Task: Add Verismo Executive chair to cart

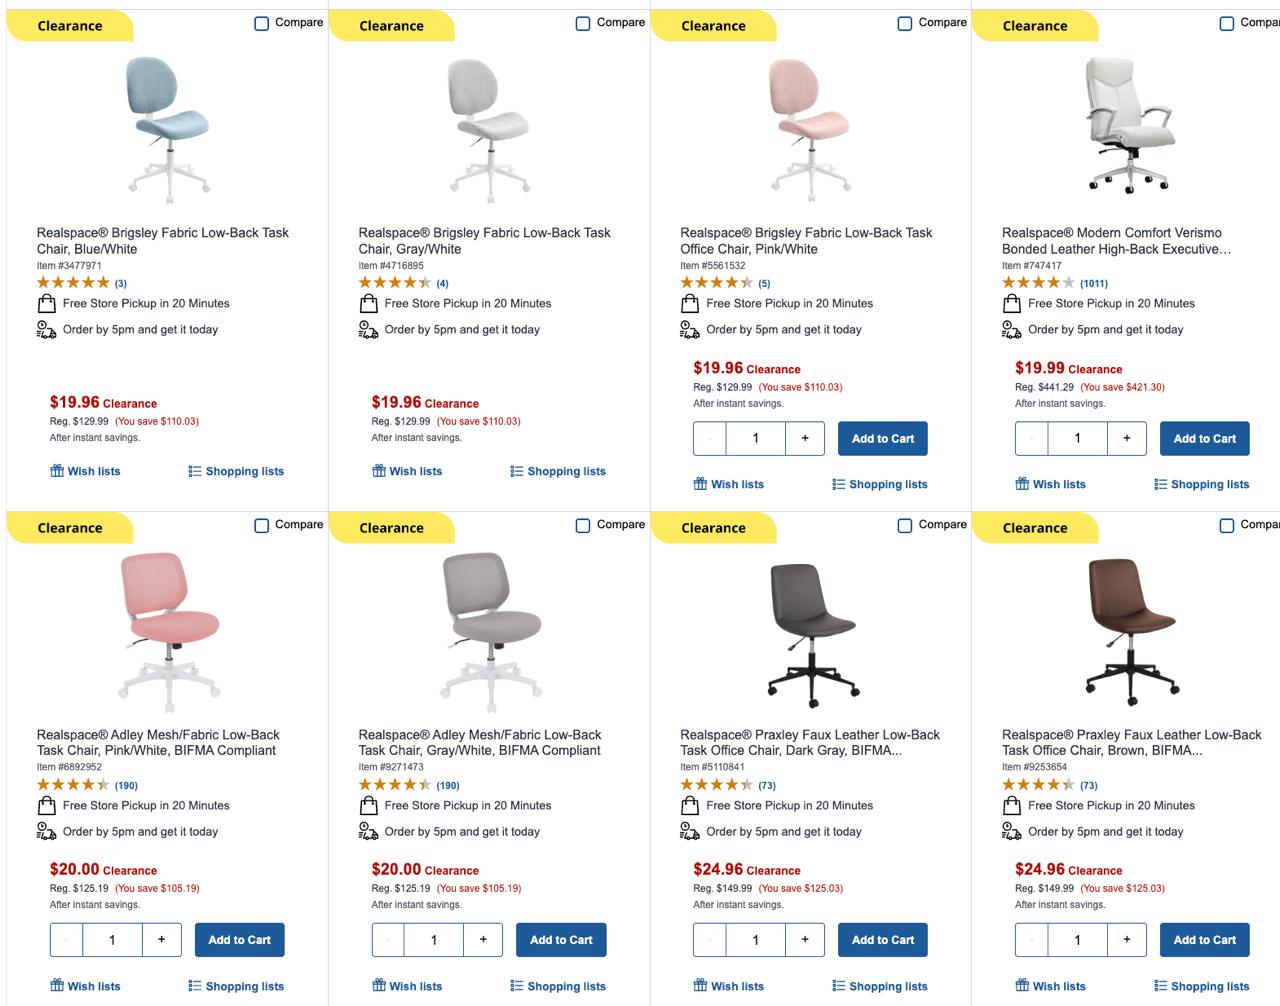Action: pos(1204,438)
